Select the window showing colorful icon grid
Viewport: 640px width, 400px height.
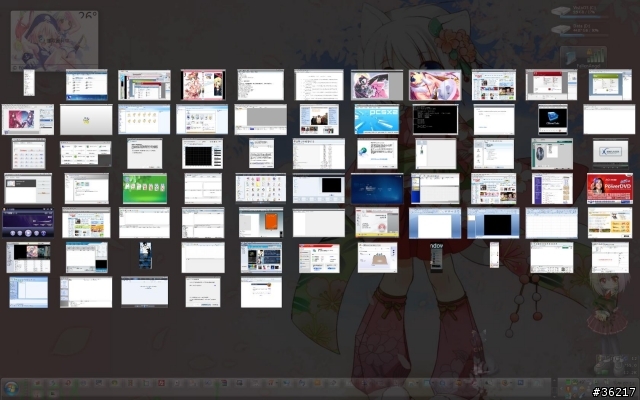tap(260, 188)
